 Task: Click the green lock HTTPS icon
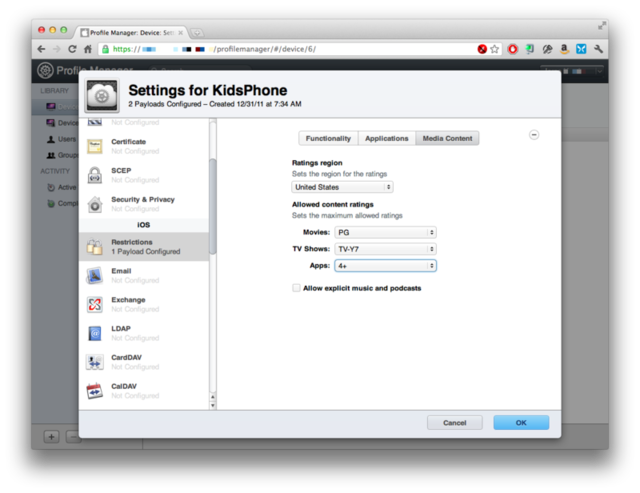tap(105, 49)
